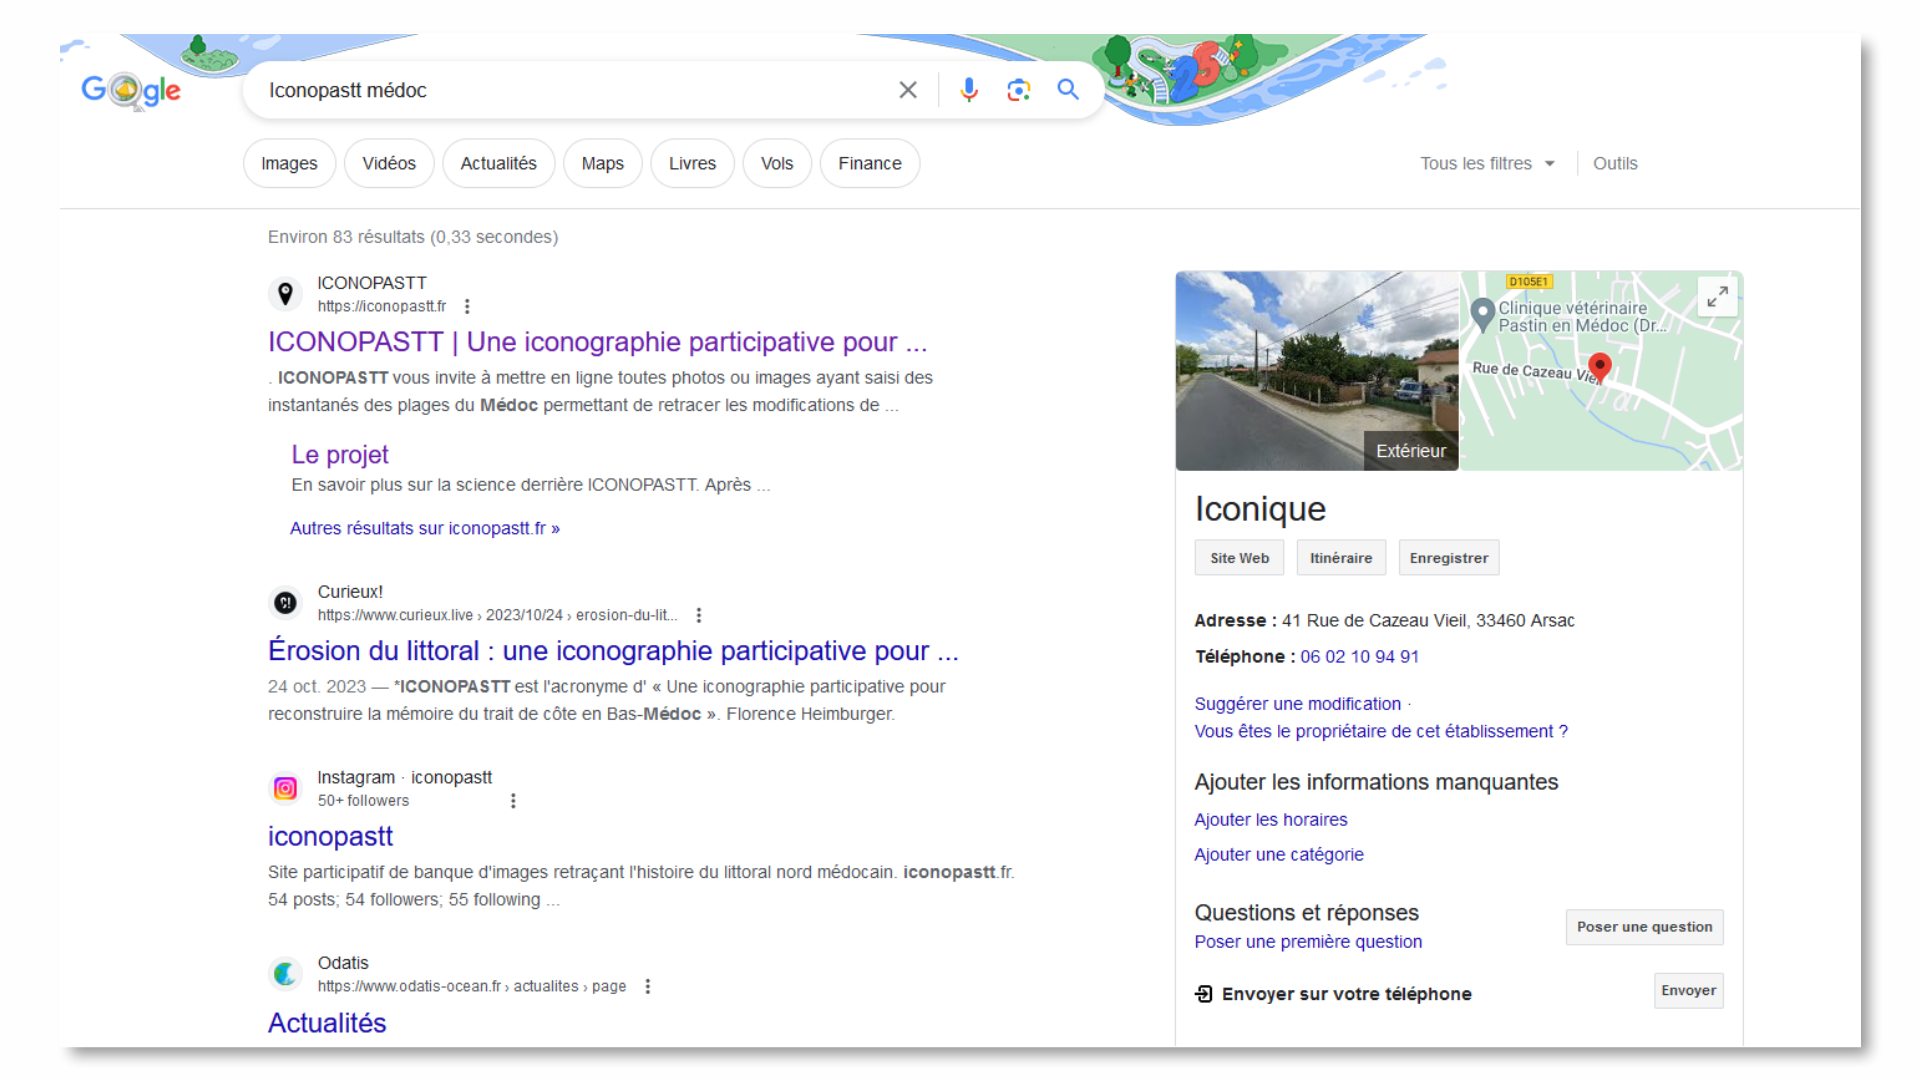Expand the map with the fullscreen icon
This screenshot has height=1080, width=1920.
pyautogui.click(x=1717, y=297)
